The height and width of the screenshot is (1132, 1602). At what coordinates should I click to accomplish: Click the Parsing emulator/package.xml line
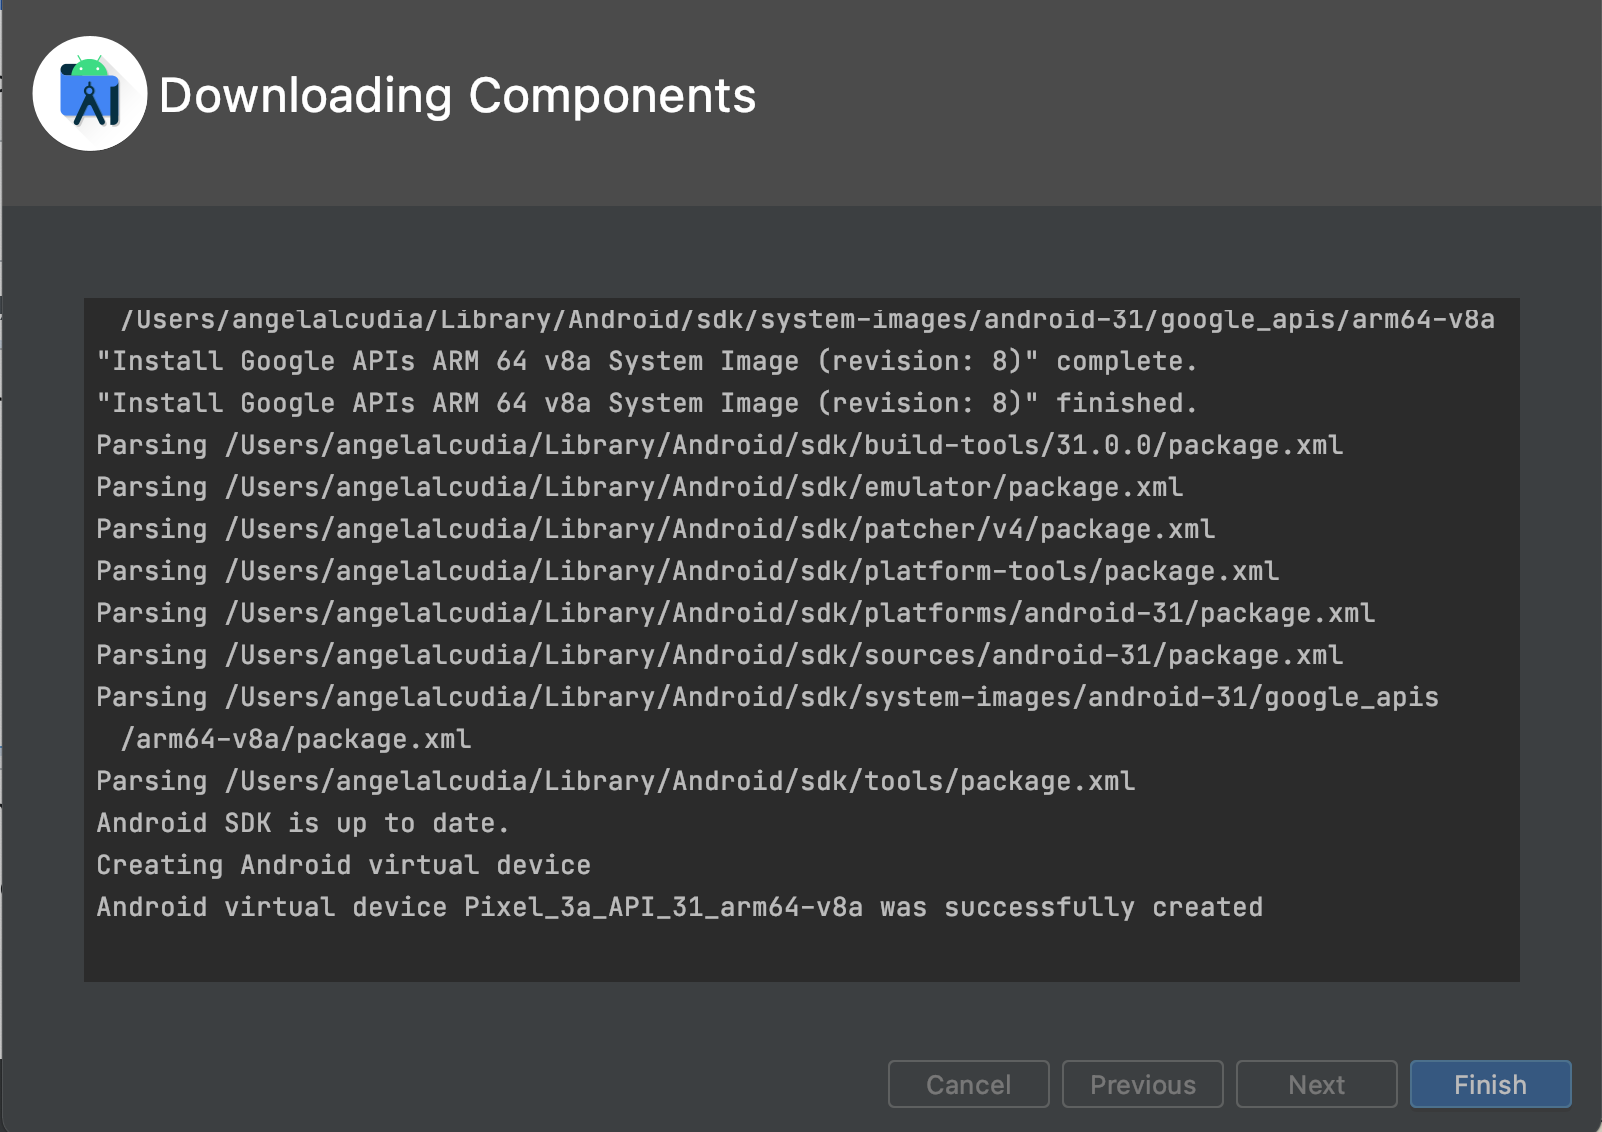click(x=639, y=487)
